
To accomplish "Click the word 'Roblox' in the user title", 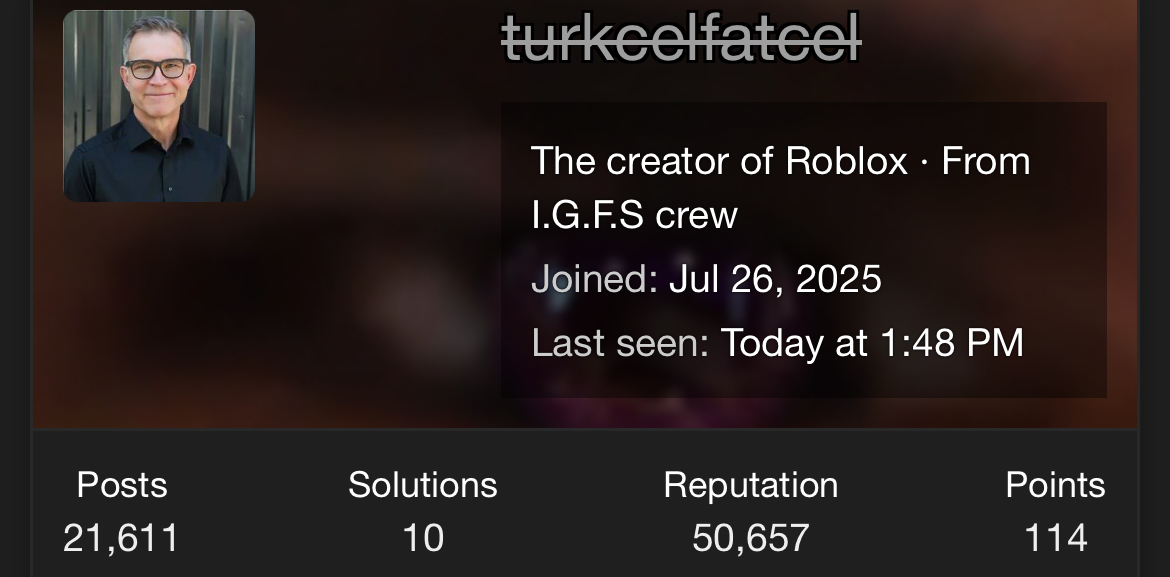I will tap(847, 160).
